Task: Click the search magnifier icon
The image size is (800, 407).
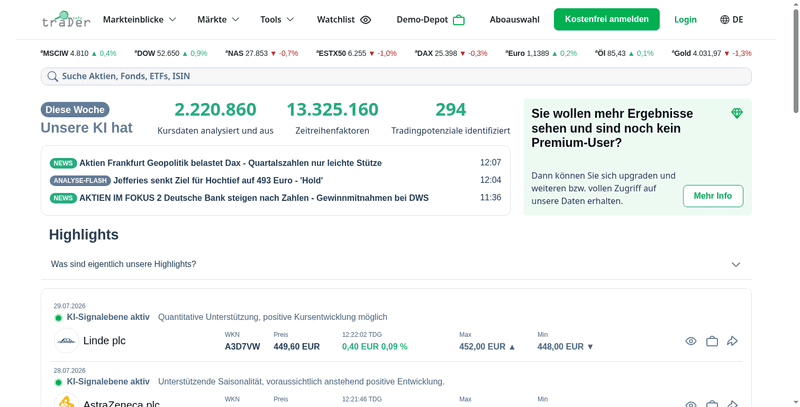Action: pos(52,76)
